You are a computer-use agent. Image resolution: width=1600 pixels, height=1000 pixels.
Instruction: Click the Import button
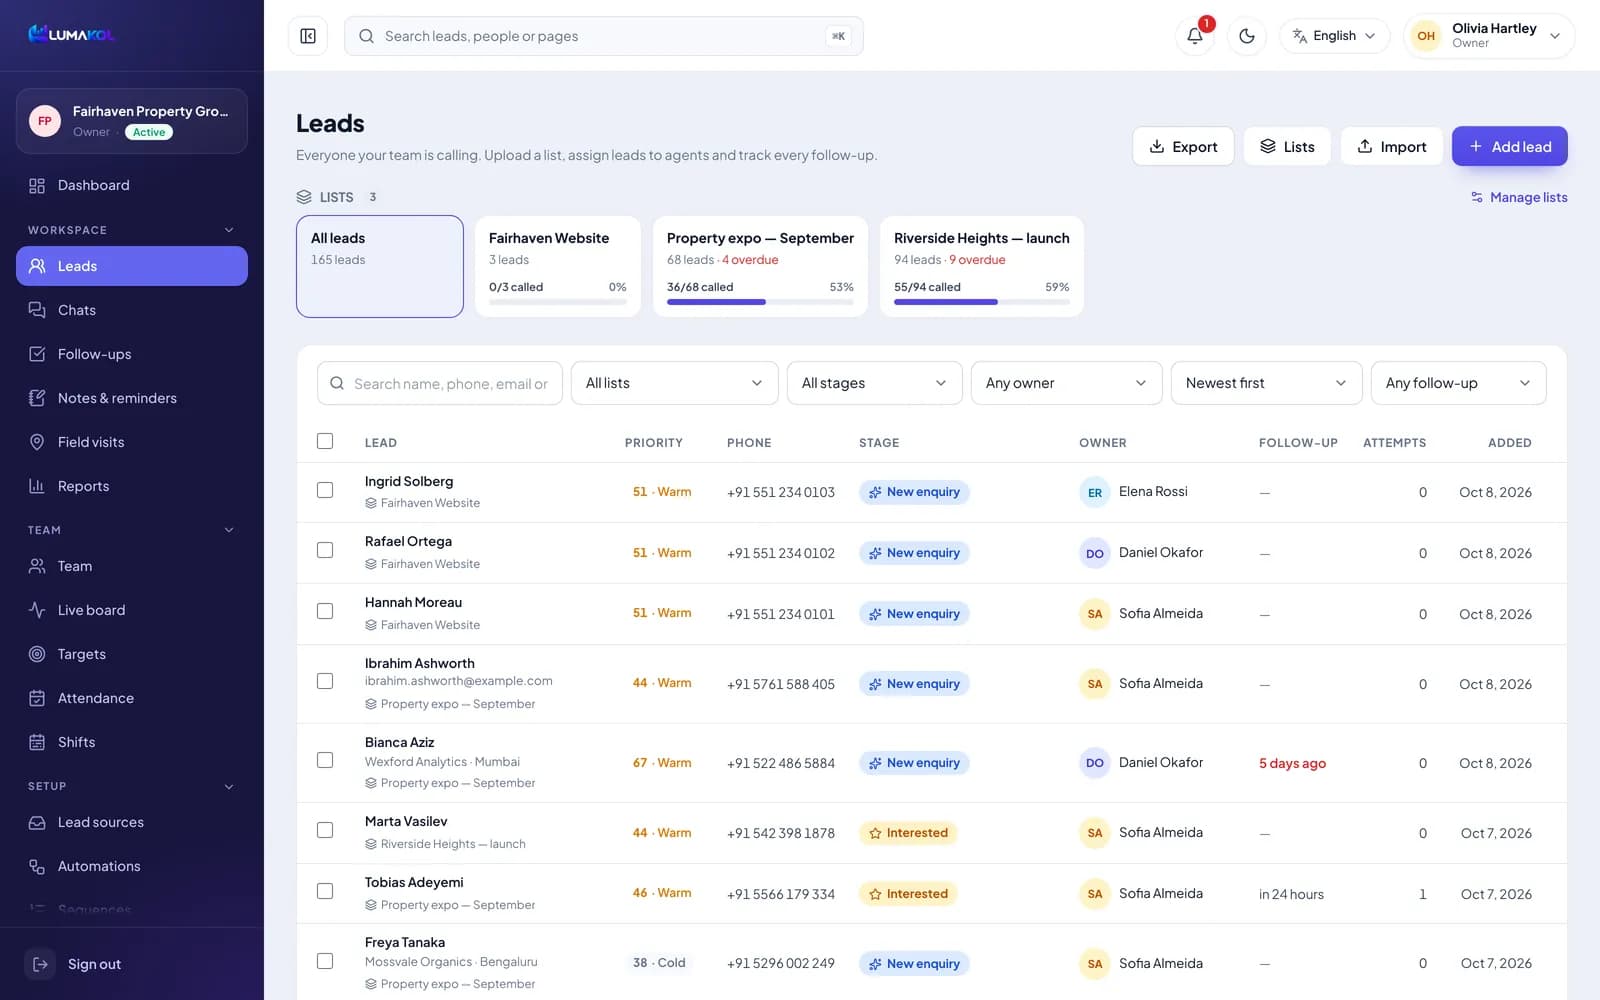click(x=1391, y=146)
